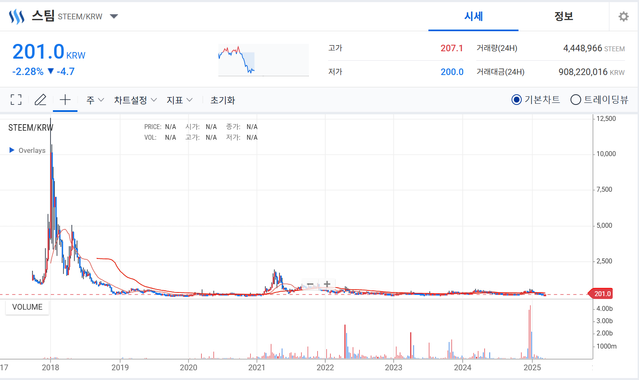The height and width of the screenshot is (380, 639).
Task: Select the 기본차트 radio button
Action: [516, 99]
